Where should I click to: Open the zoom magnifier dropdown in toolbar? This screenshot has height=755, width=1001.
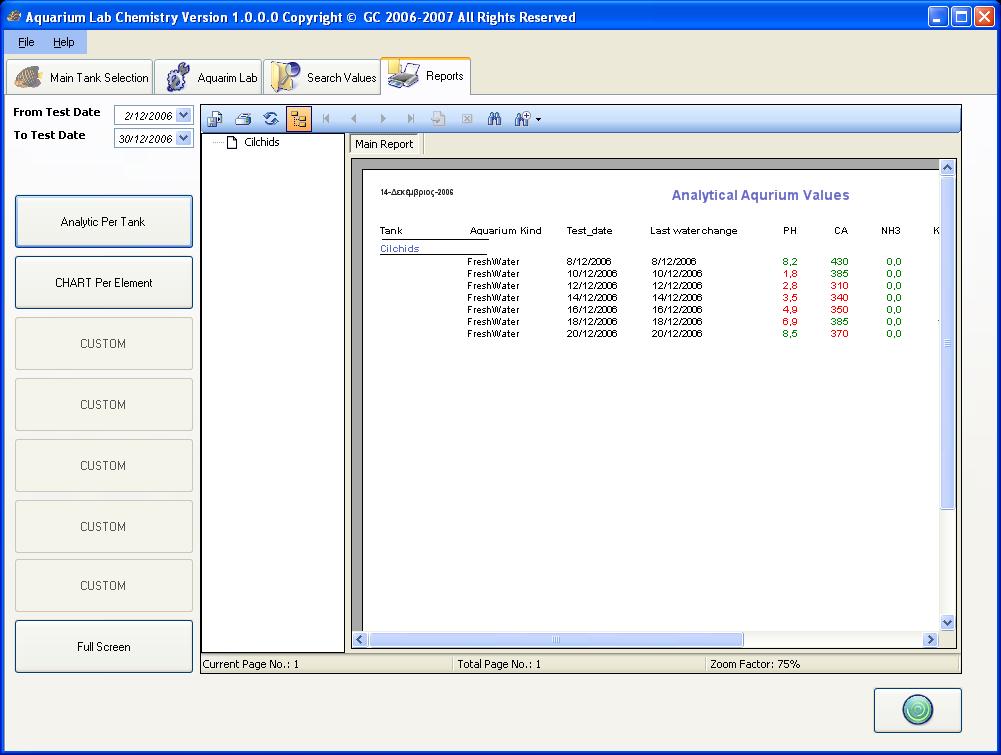pyautogui.click(x=526, y=119)
